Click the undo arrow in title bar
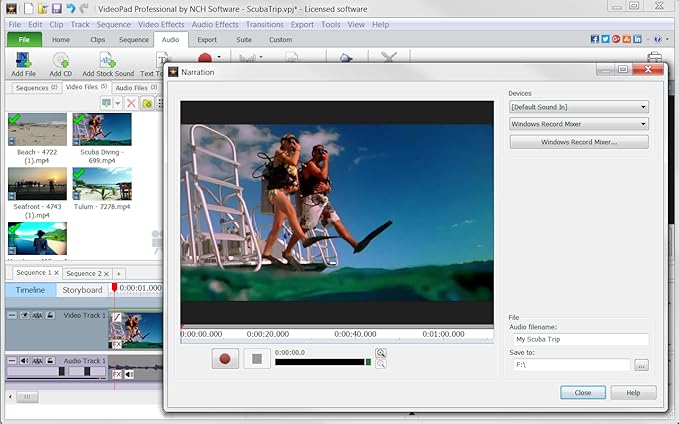This screenshot has height=424, width=679. point(70,8)
